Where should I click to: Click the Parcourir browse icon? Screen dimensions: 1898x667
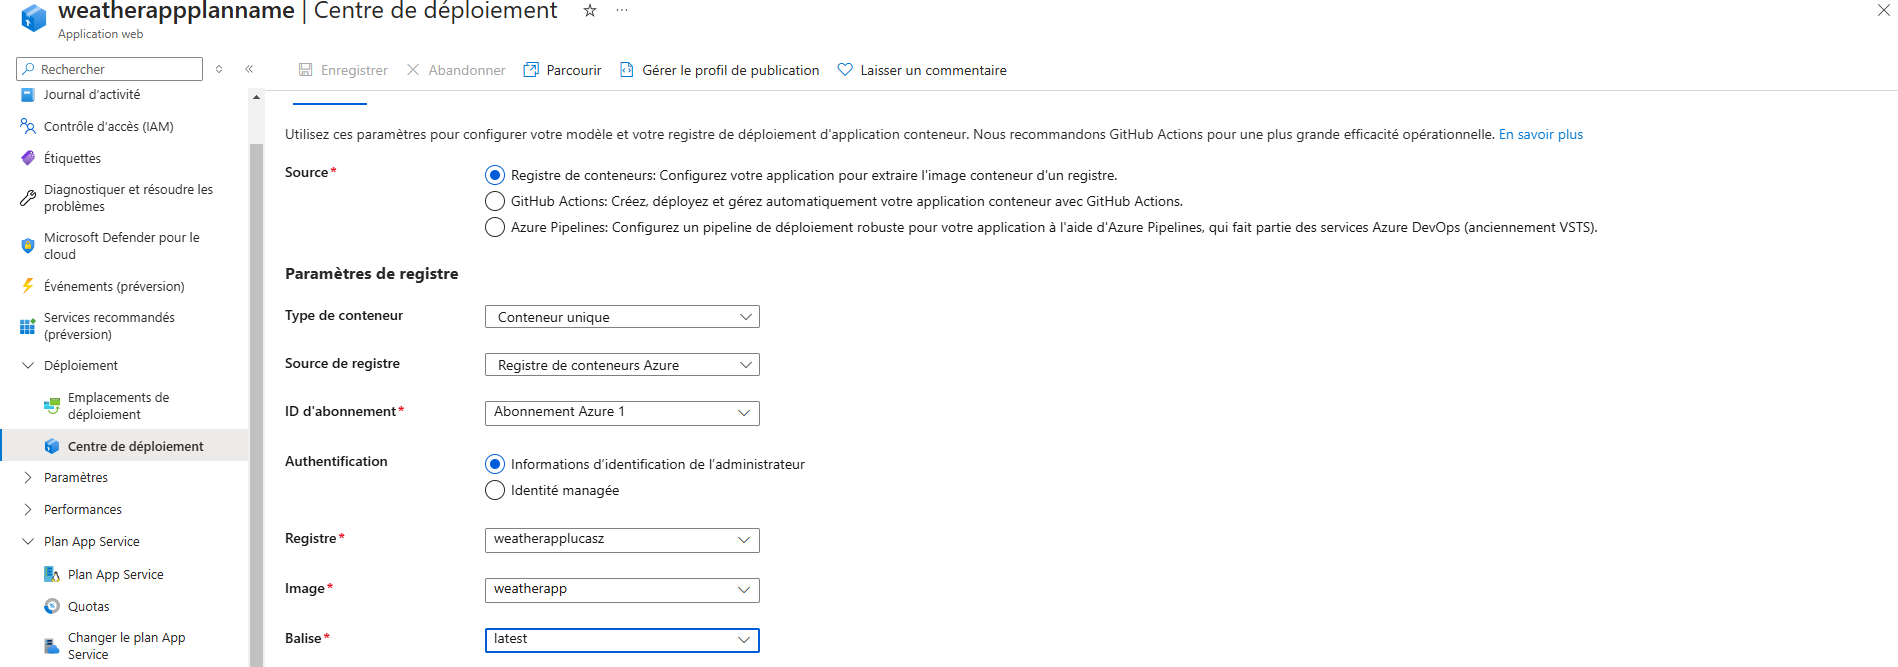tap(531, 70)
